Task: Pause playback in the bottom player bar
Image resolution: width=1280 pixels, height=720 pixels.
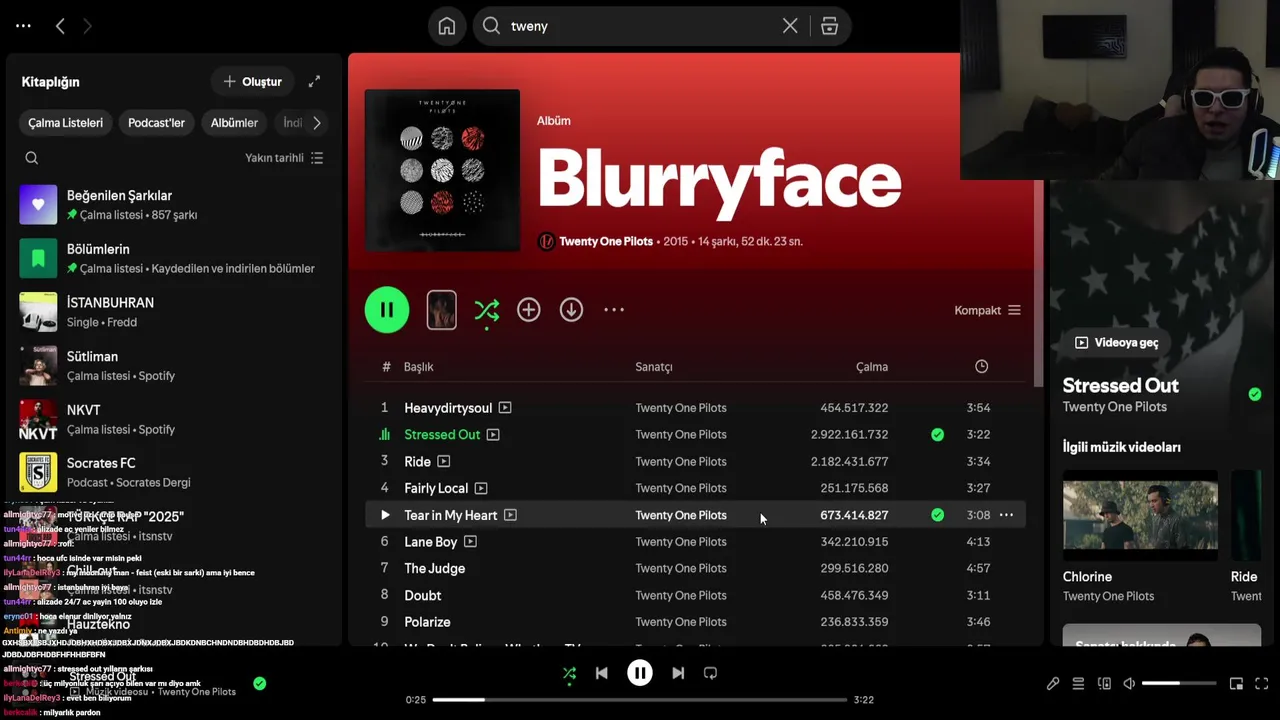Action: point(640,673)
